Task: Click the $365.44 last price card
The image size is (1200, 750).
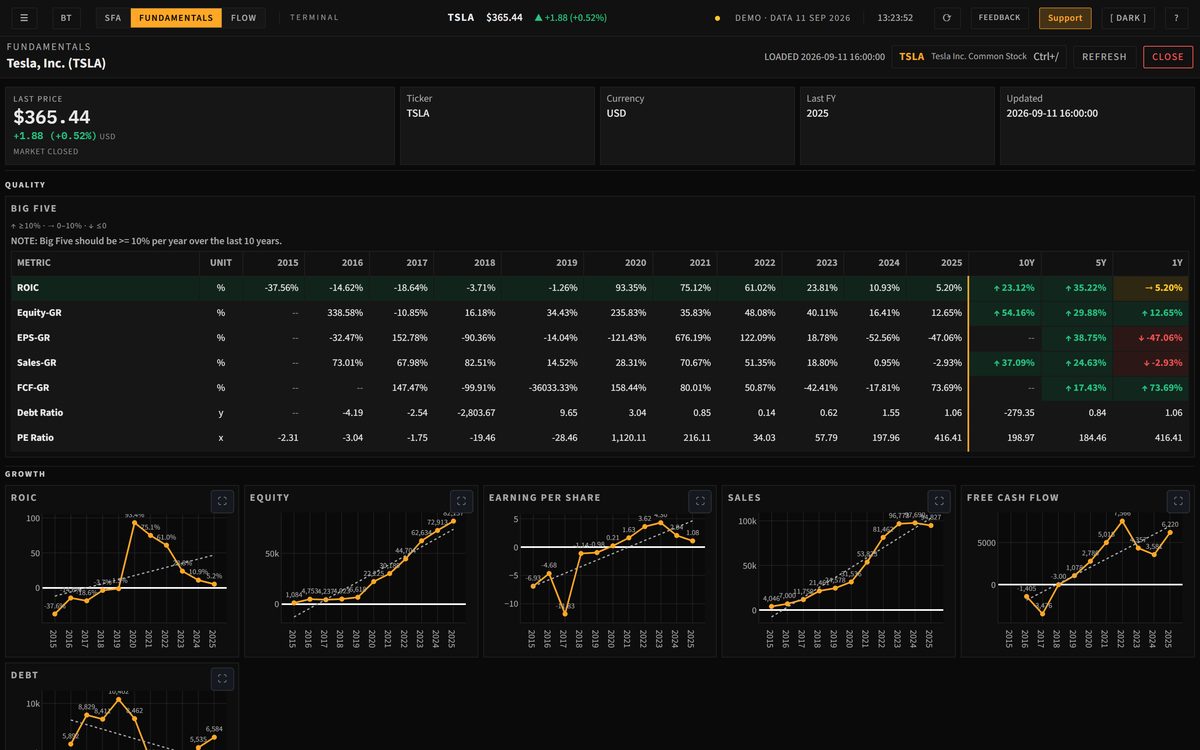Action: pos(200,125)
